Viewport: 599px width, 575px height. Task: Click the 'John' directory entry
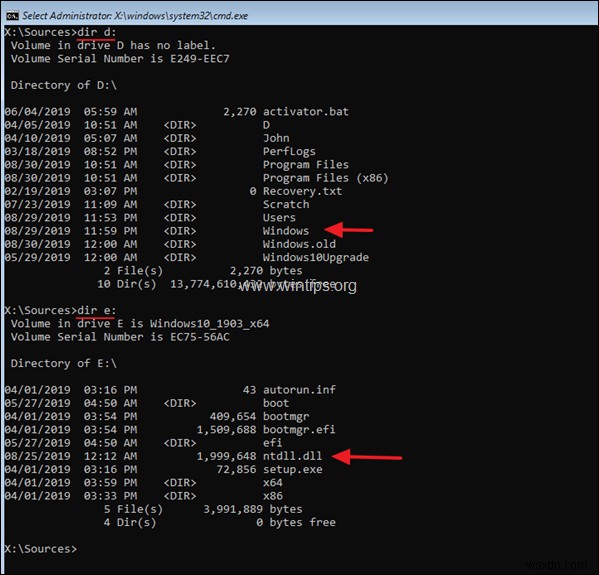click(276, 138)
